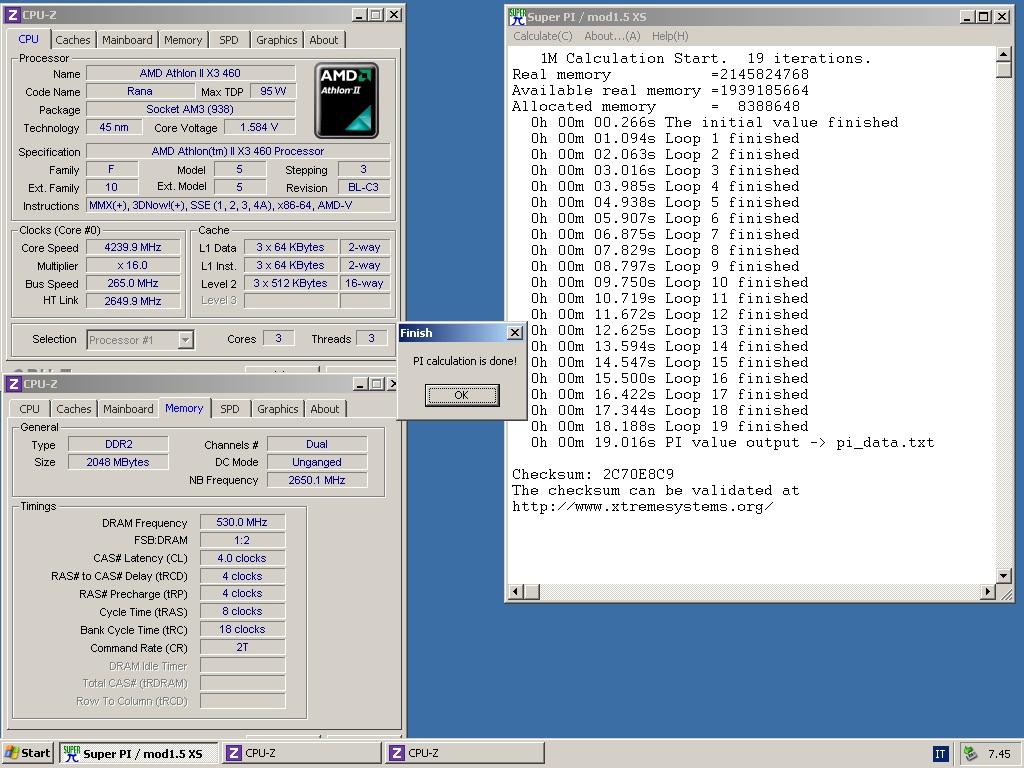Click the AMD Athlon II logo image
The width and height of the screenshot is (1024, 768).
(347, 100)
